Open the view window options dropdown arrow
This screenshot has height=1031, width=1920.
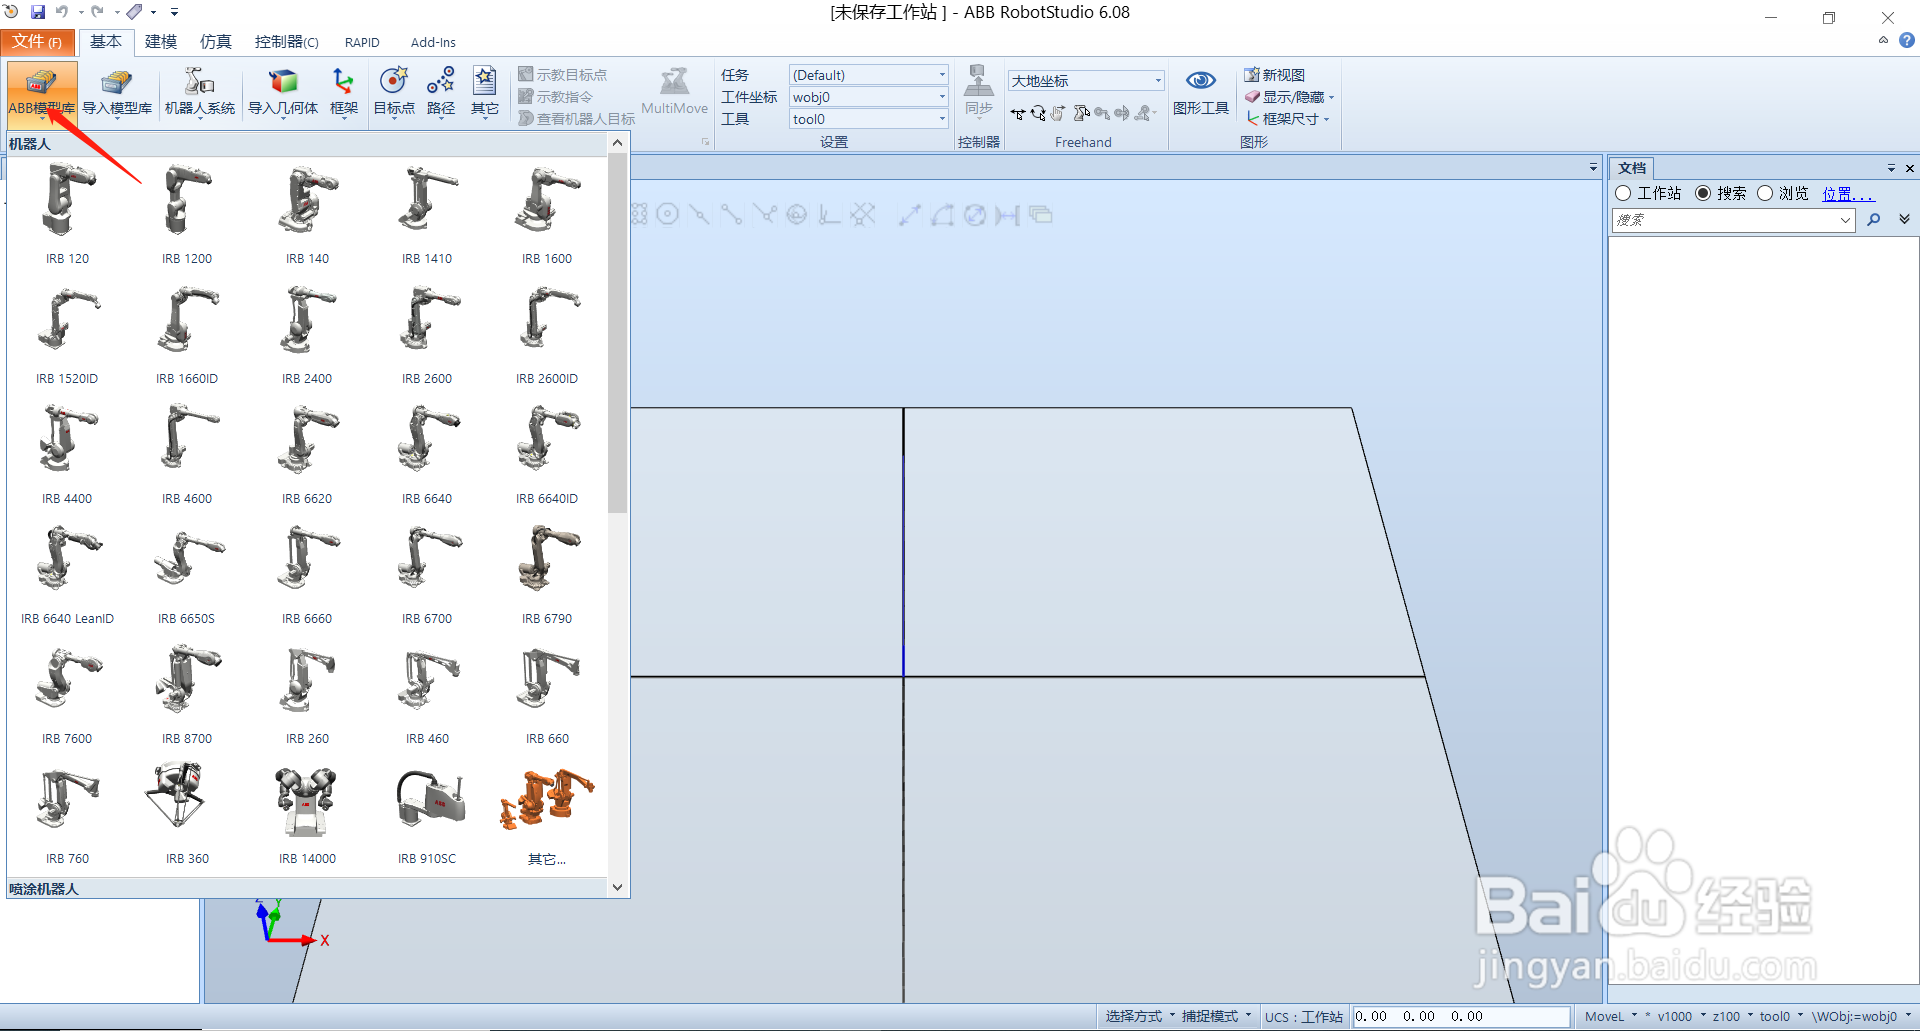click(1593, 167)
